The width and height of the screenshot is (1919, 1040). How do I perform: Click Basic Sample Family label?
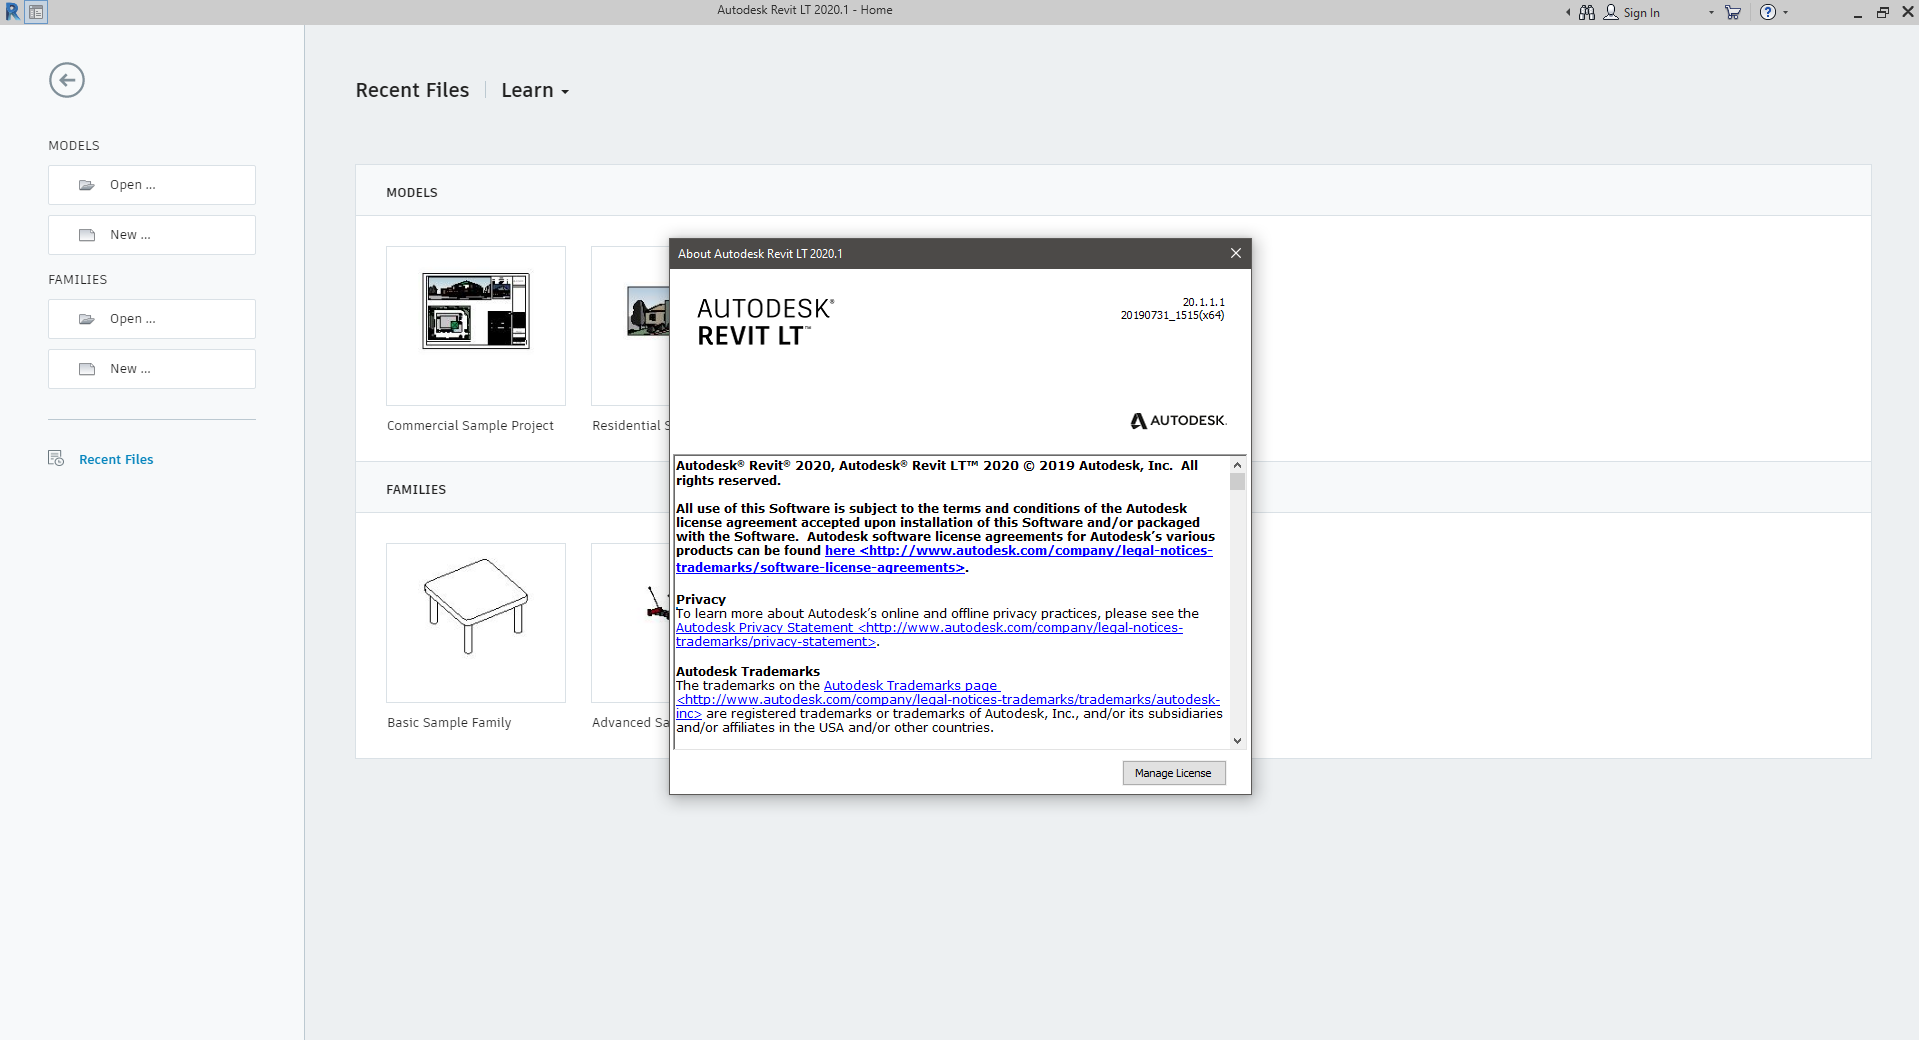(x=449, y=722)
